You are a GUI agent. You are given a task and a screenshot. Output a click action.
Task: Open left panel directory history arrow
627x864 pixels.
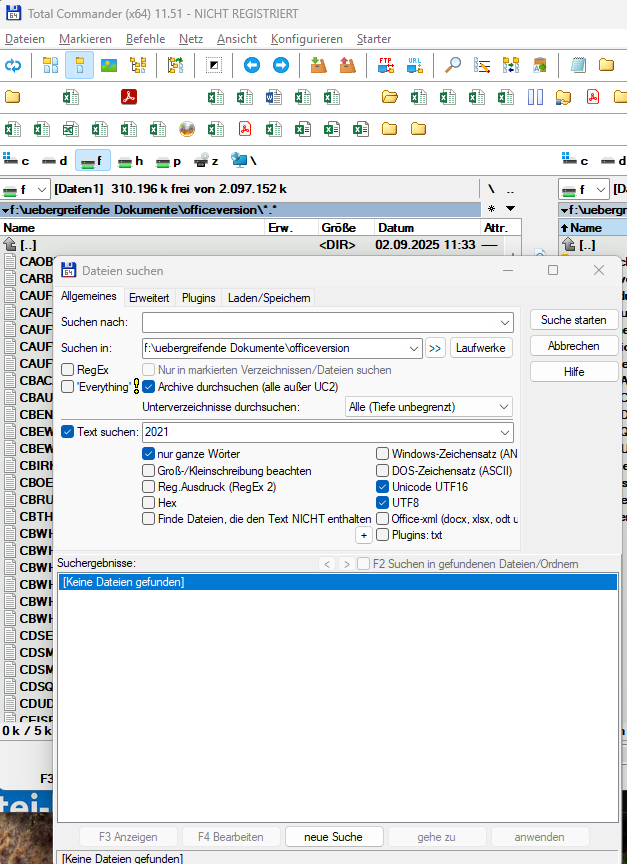[510, 209]
